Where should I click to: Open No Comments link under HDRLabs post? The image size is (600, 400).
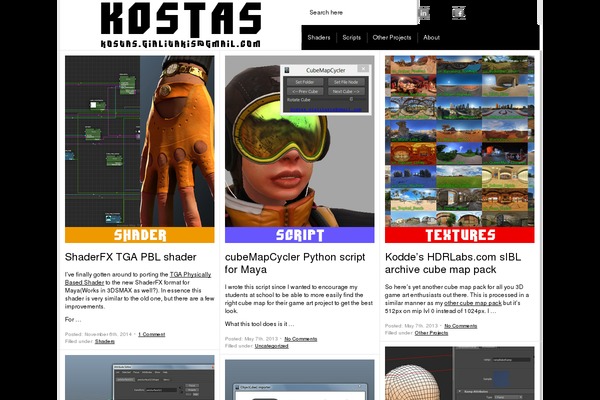pos(461,326)
